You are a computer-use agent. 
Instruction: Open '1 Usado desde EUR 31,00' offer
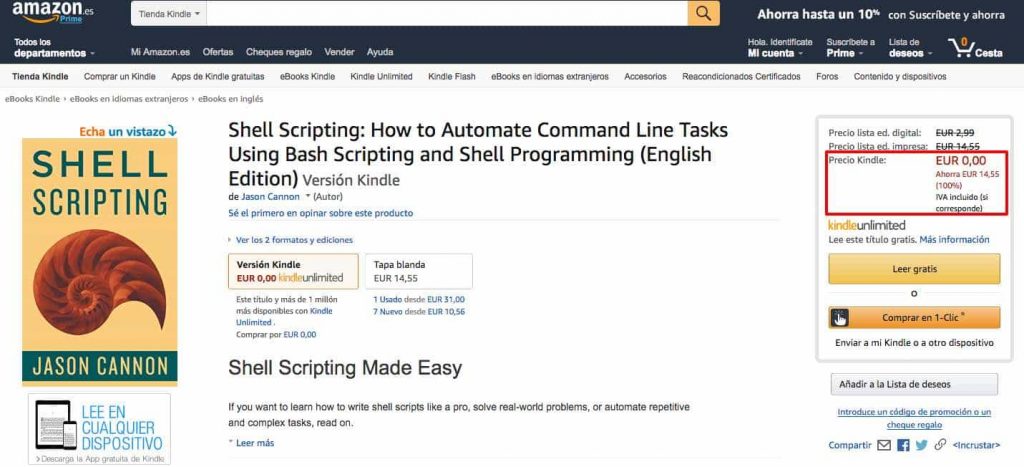(419, 300)
